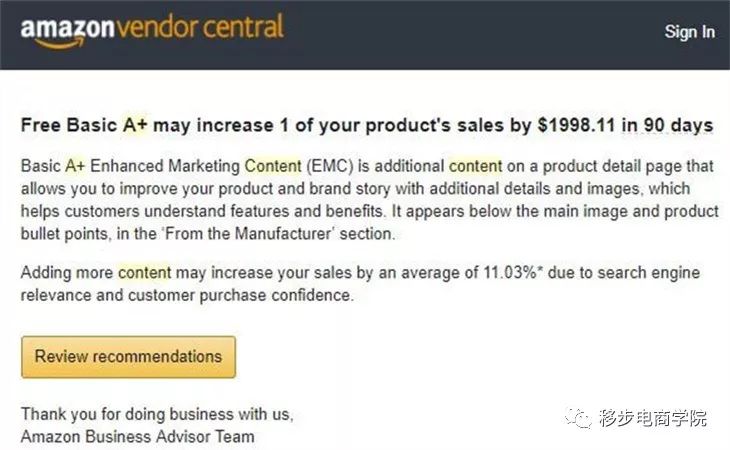This screenshot has width=730, height=450.
Task: Click the orange "vendor central" logo text
Action: (x=200, y=27)
